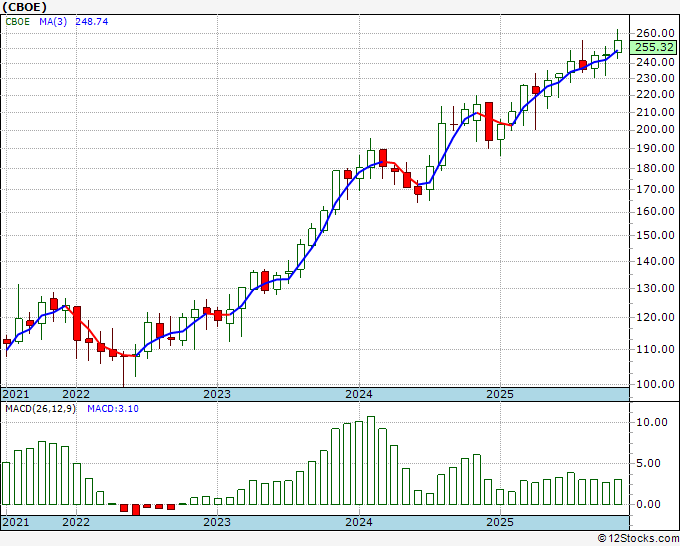The width and height of the screenshot is (680, 546).
Task: Open the 12Stock.com watermark link
Action: tap(636, 539)
